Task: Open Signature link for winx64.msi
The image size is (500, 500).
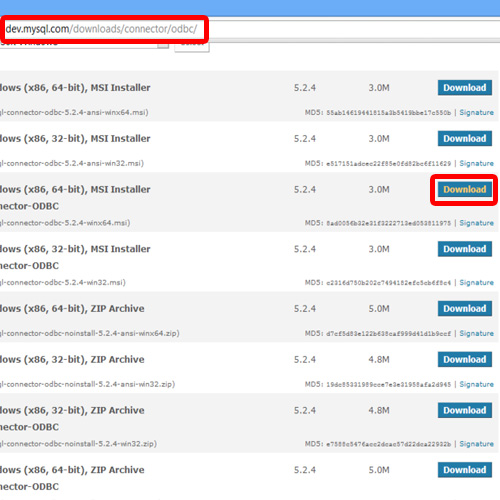Action: pos(476,223)
